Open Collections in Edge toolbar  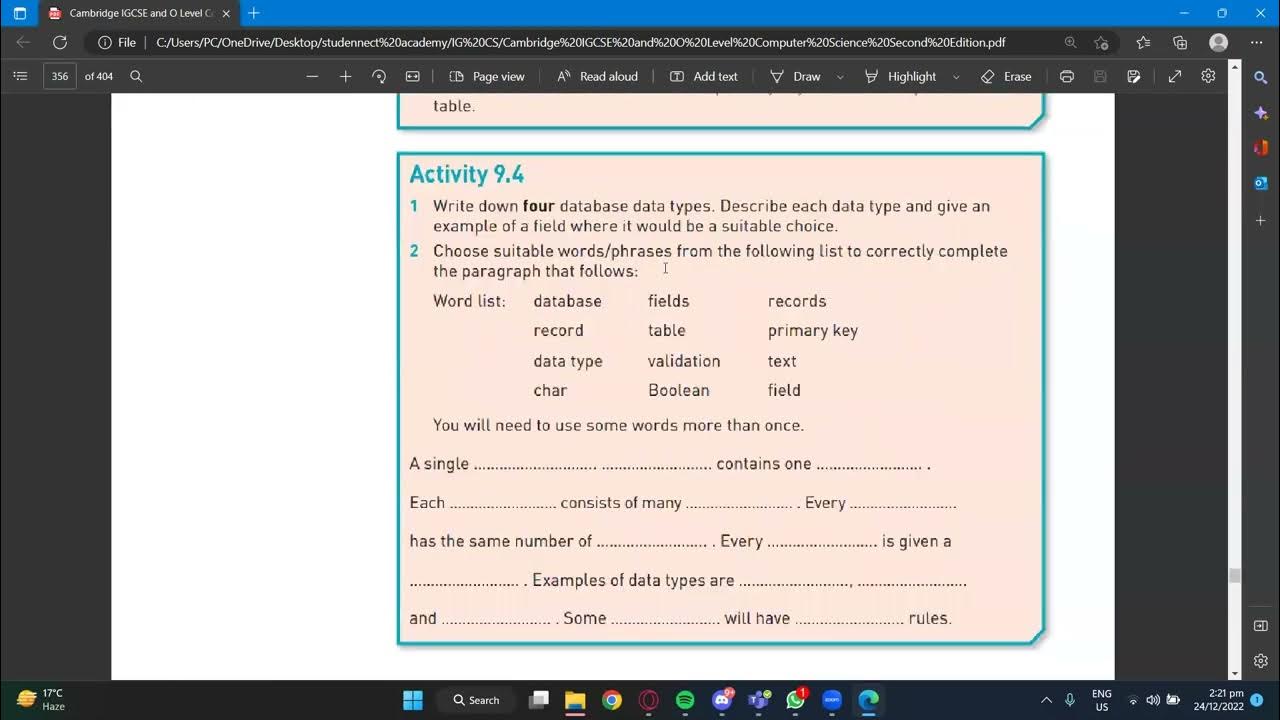point(1180,42)
